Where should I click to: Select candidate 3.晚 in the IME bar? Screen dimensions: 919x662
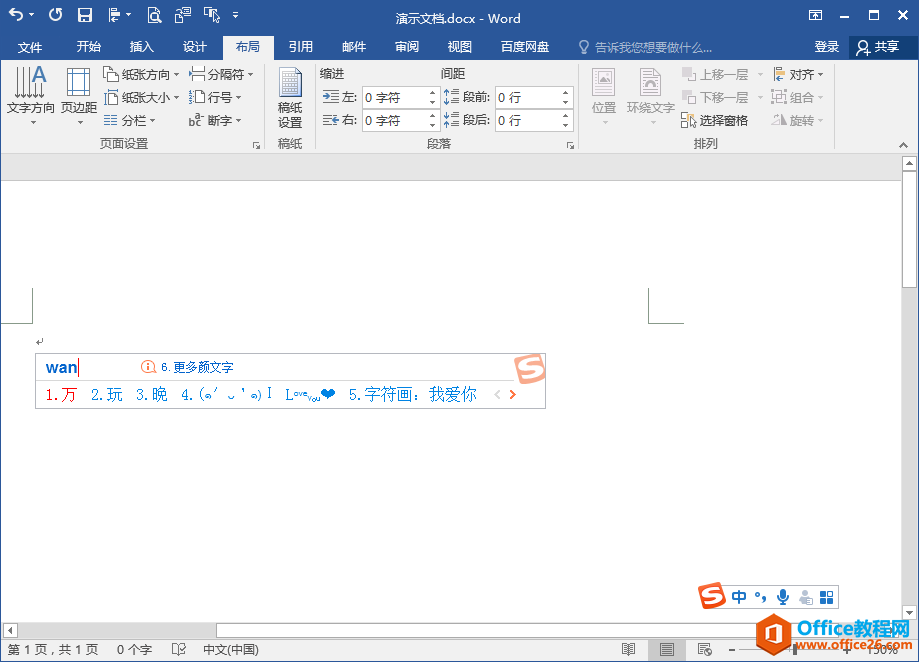pyautogui.click(x=152, y=394)
